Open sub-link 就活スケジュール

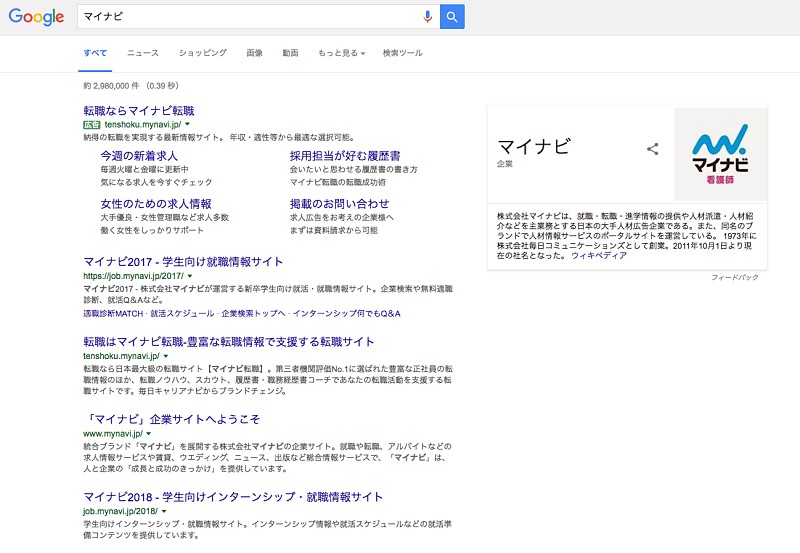pos(182,313)
